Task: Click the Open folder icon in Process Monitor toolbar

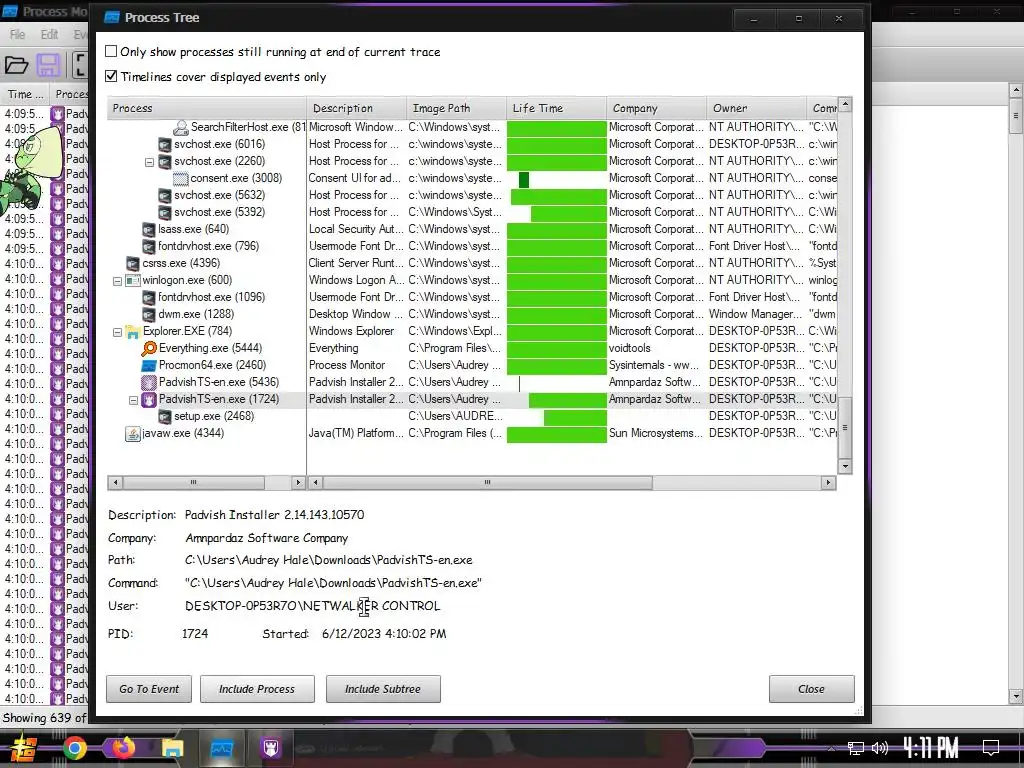Action: pos(16,65)
